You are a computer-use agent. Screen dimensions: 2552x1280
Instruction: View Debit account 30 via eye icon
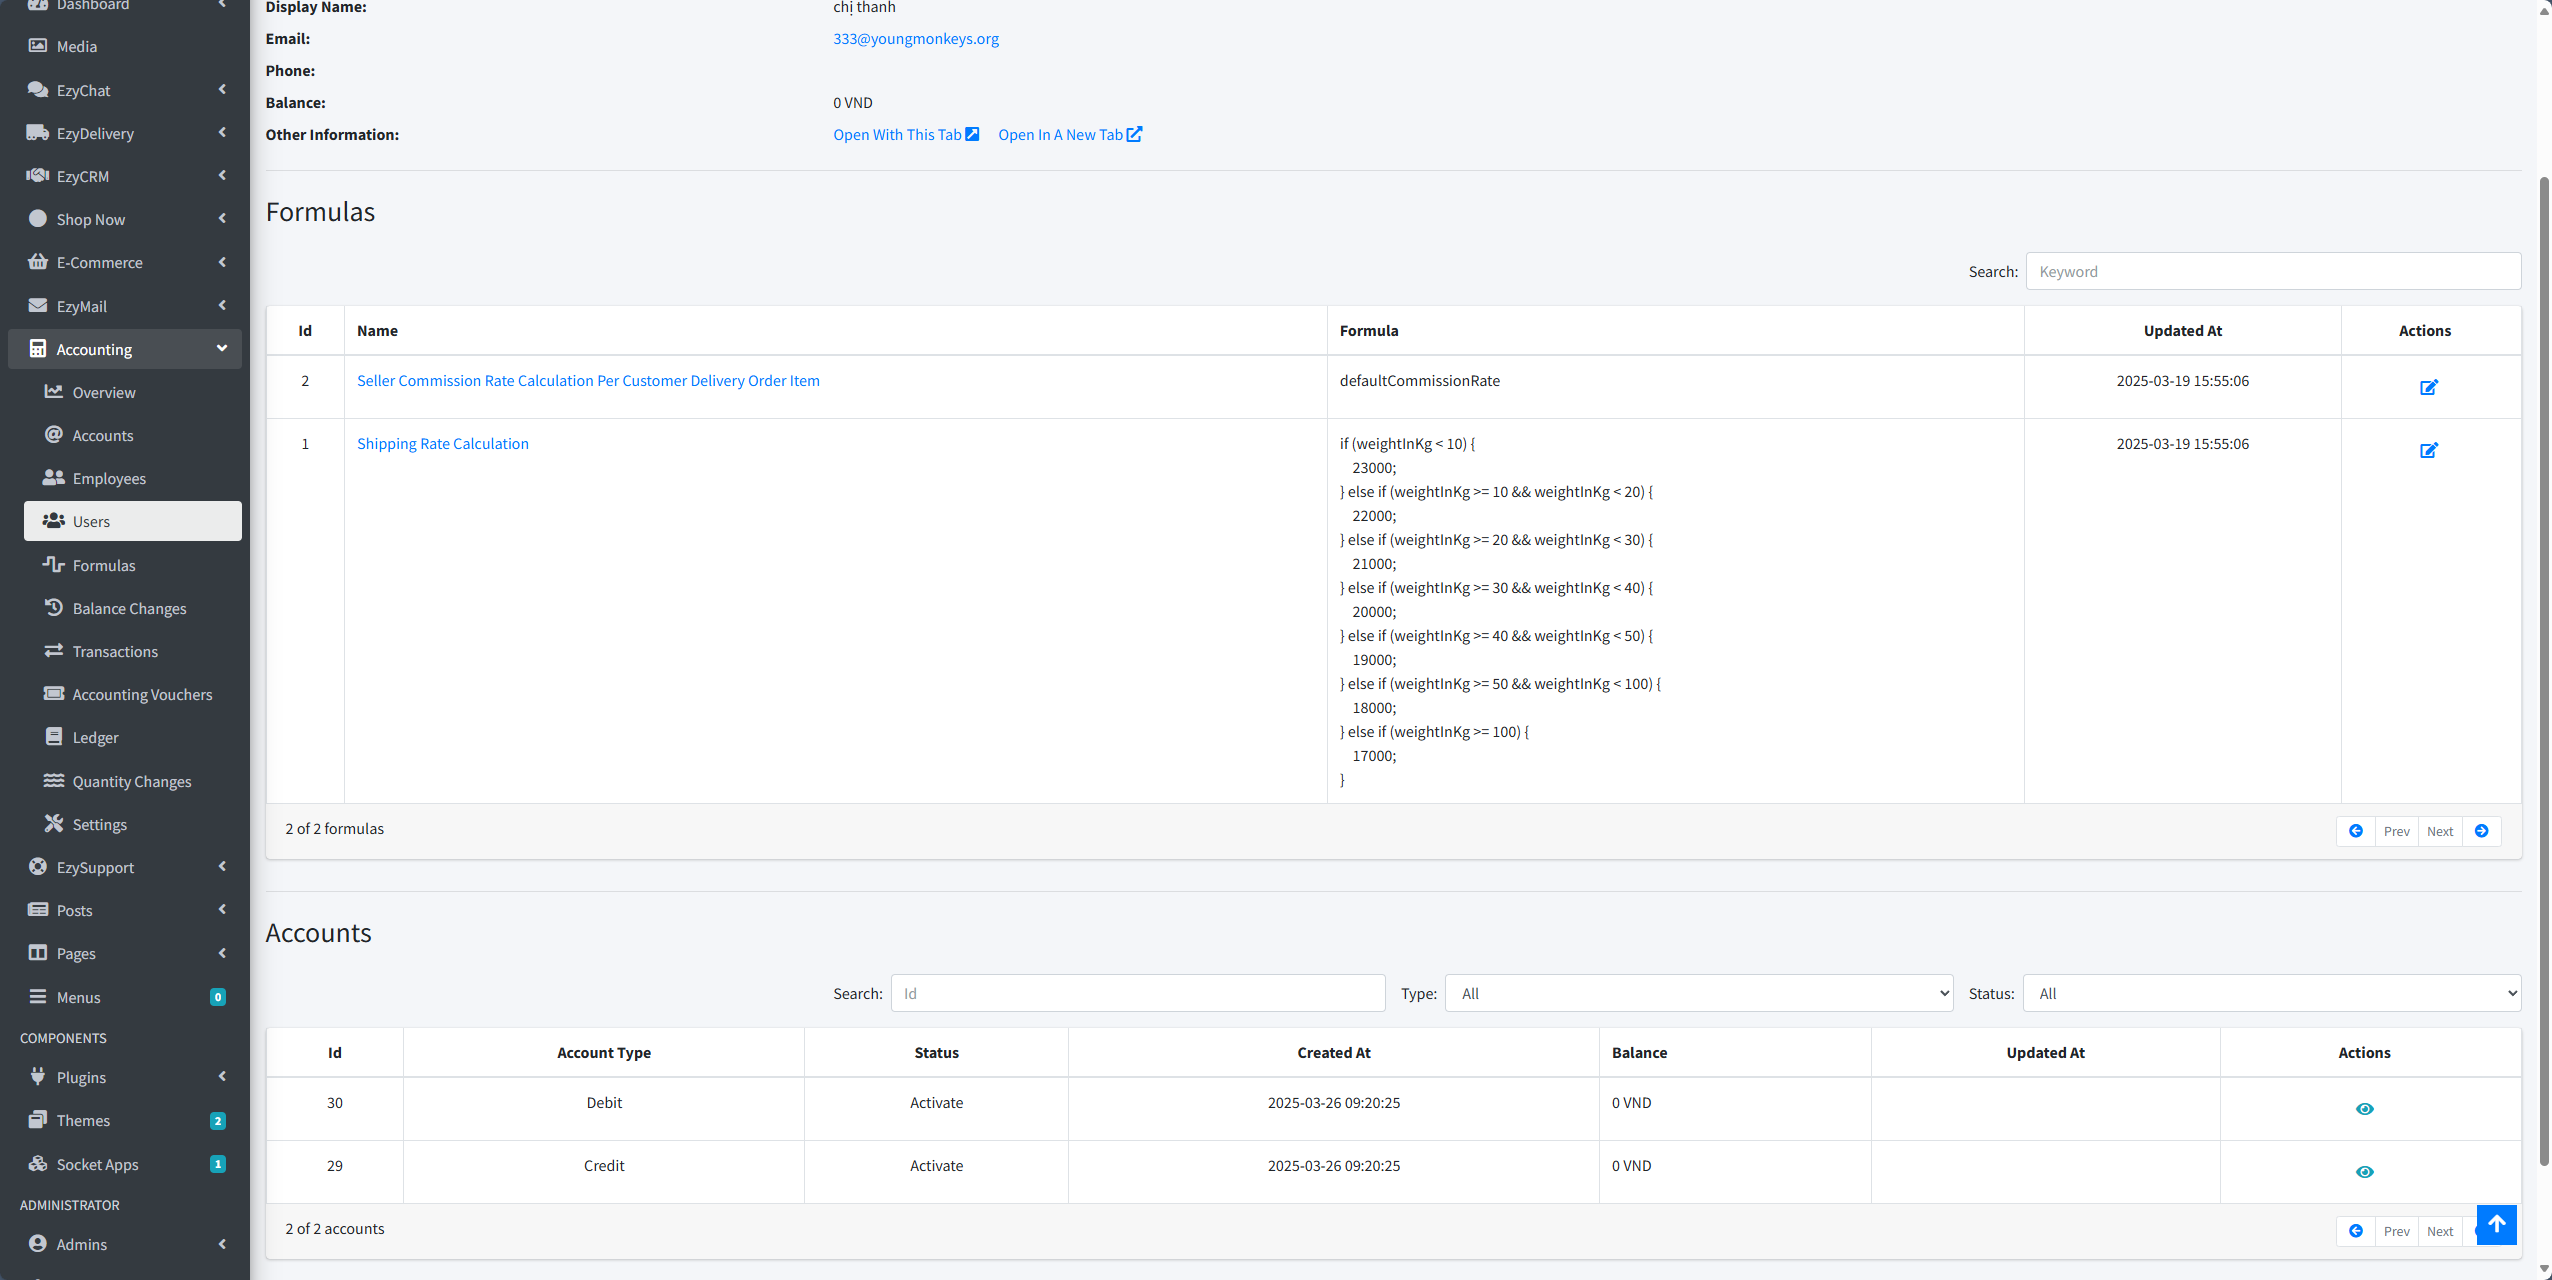[x=2364, y=1109]
